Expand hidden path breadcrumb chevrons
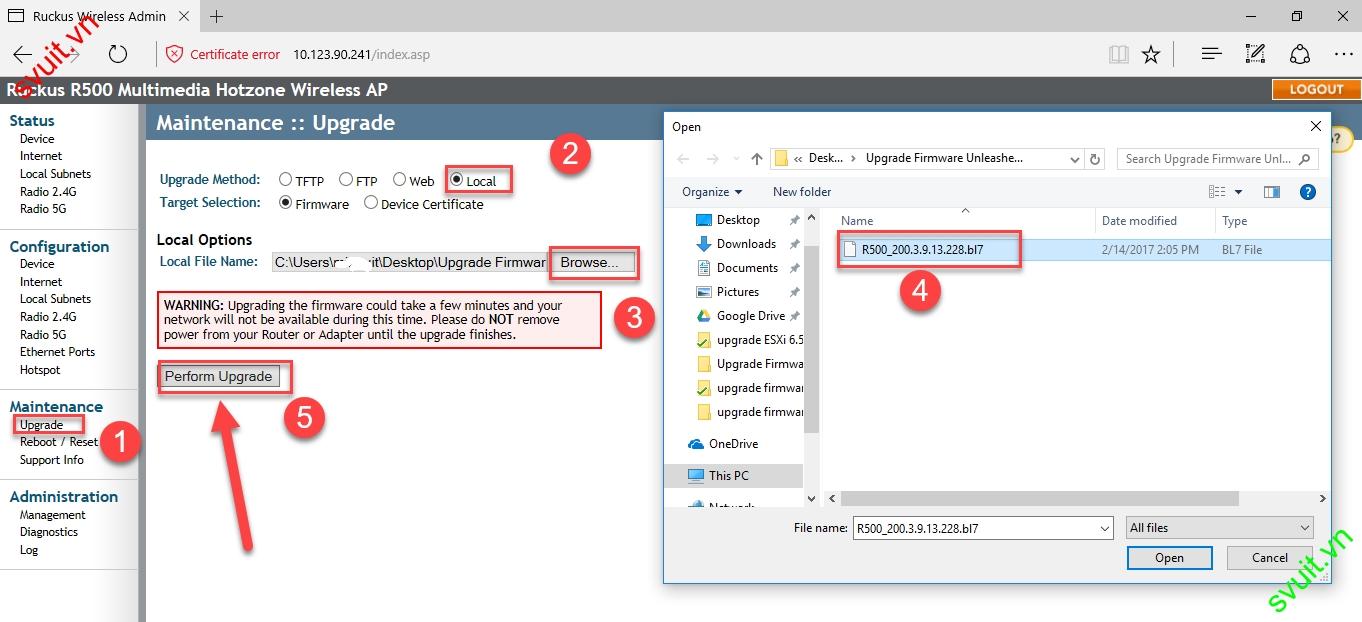 tap(799, 159)
